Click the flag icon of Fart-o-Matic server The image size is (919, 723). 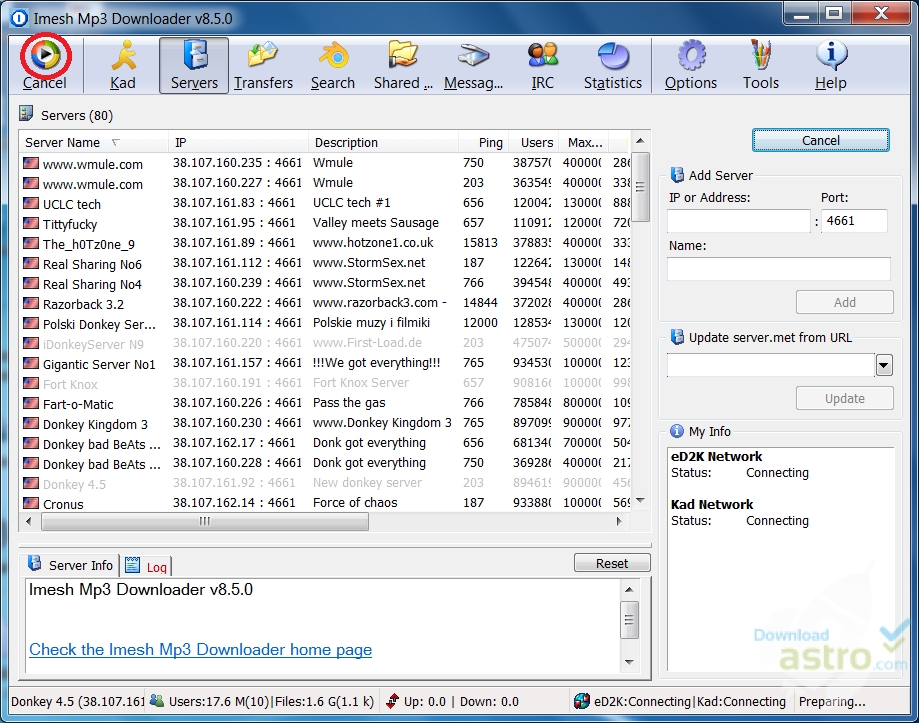point(31,403)
